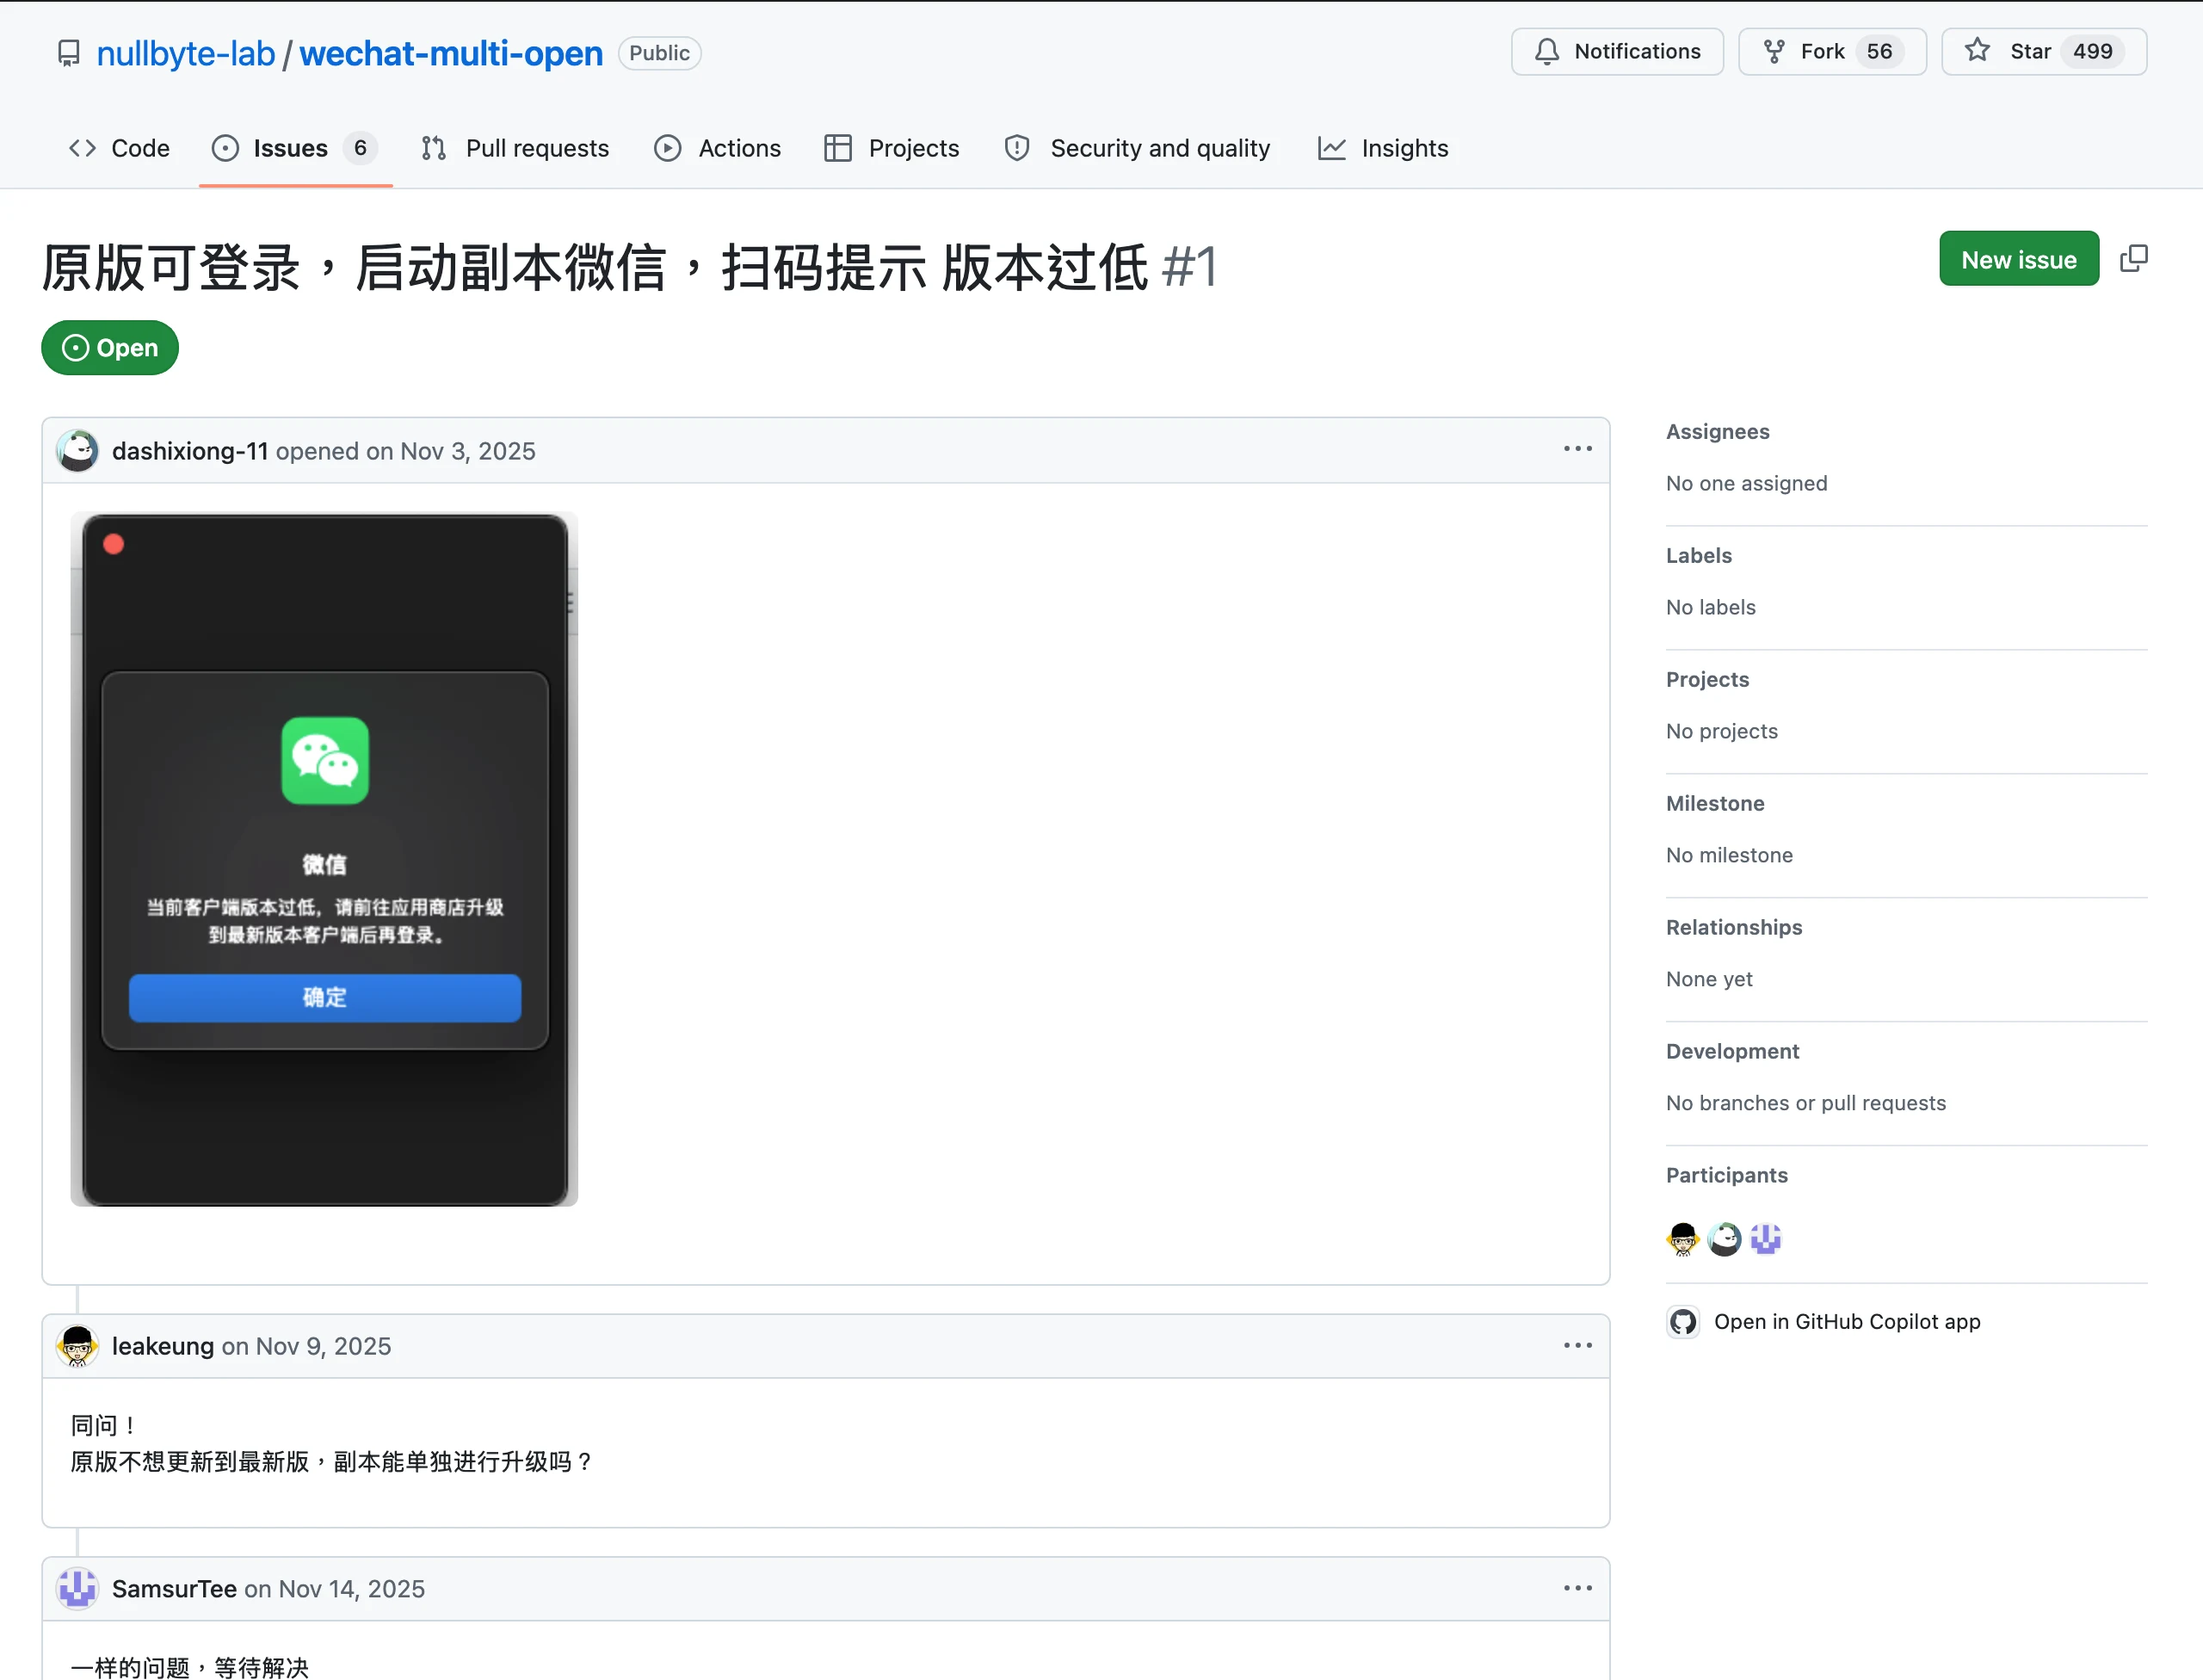Click the Milestone sidebar heading

[x=1715, y=804]
